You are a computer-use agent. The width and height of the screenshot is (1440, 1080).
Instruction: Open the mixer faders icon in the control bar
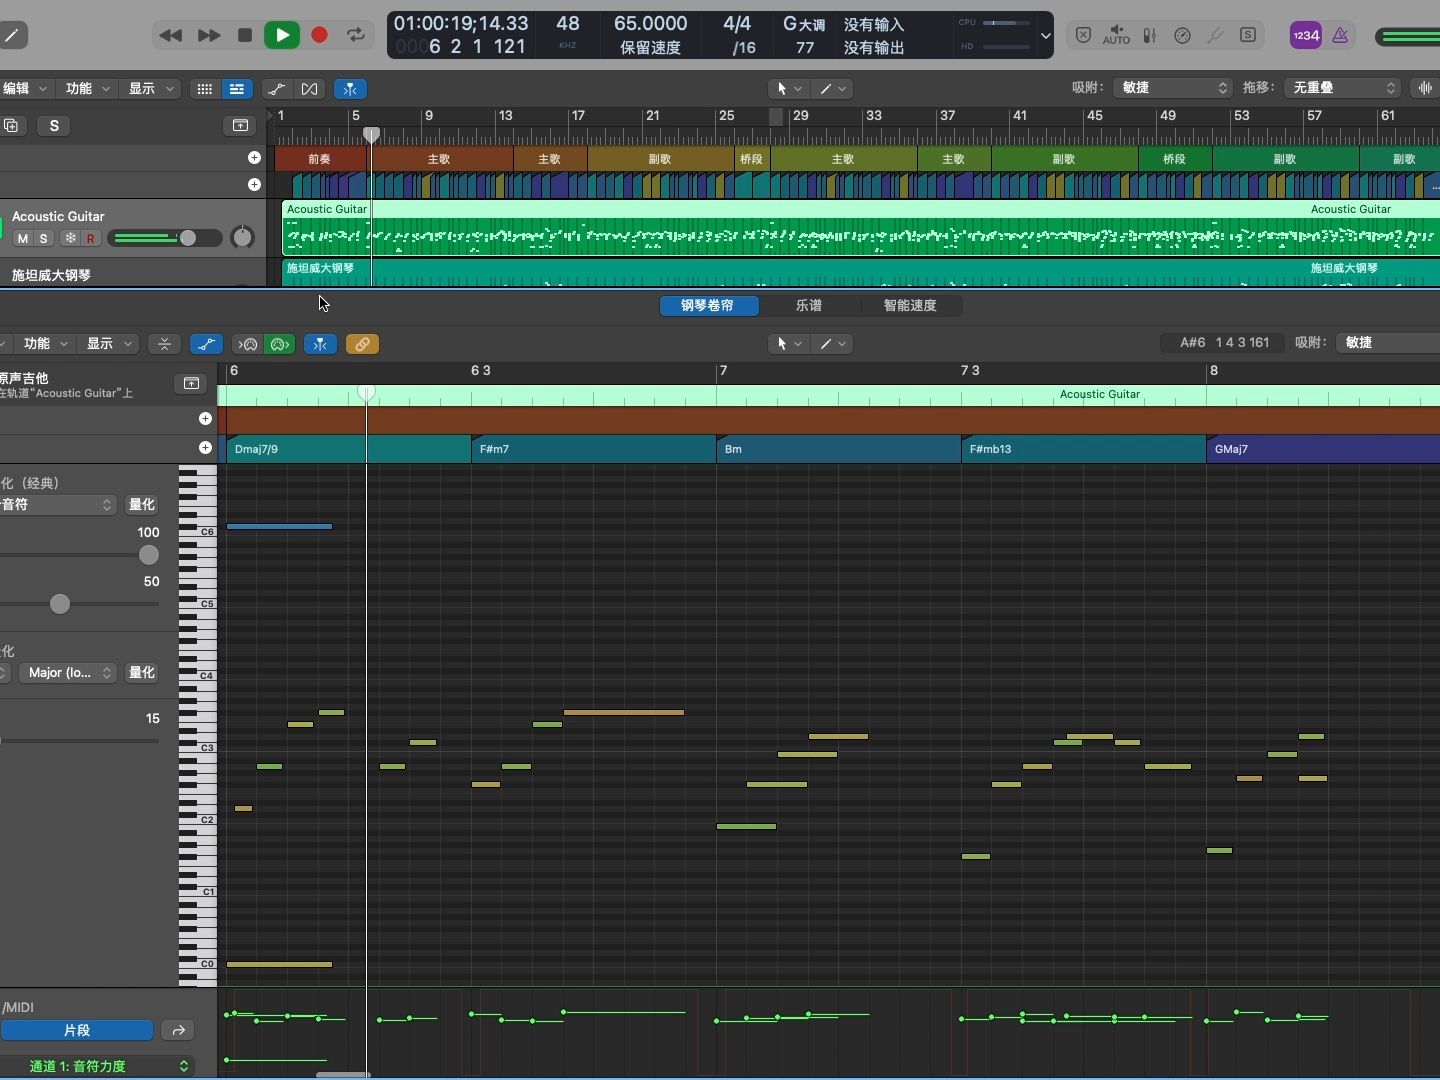pyautogui.click(x=1151, y=35)
